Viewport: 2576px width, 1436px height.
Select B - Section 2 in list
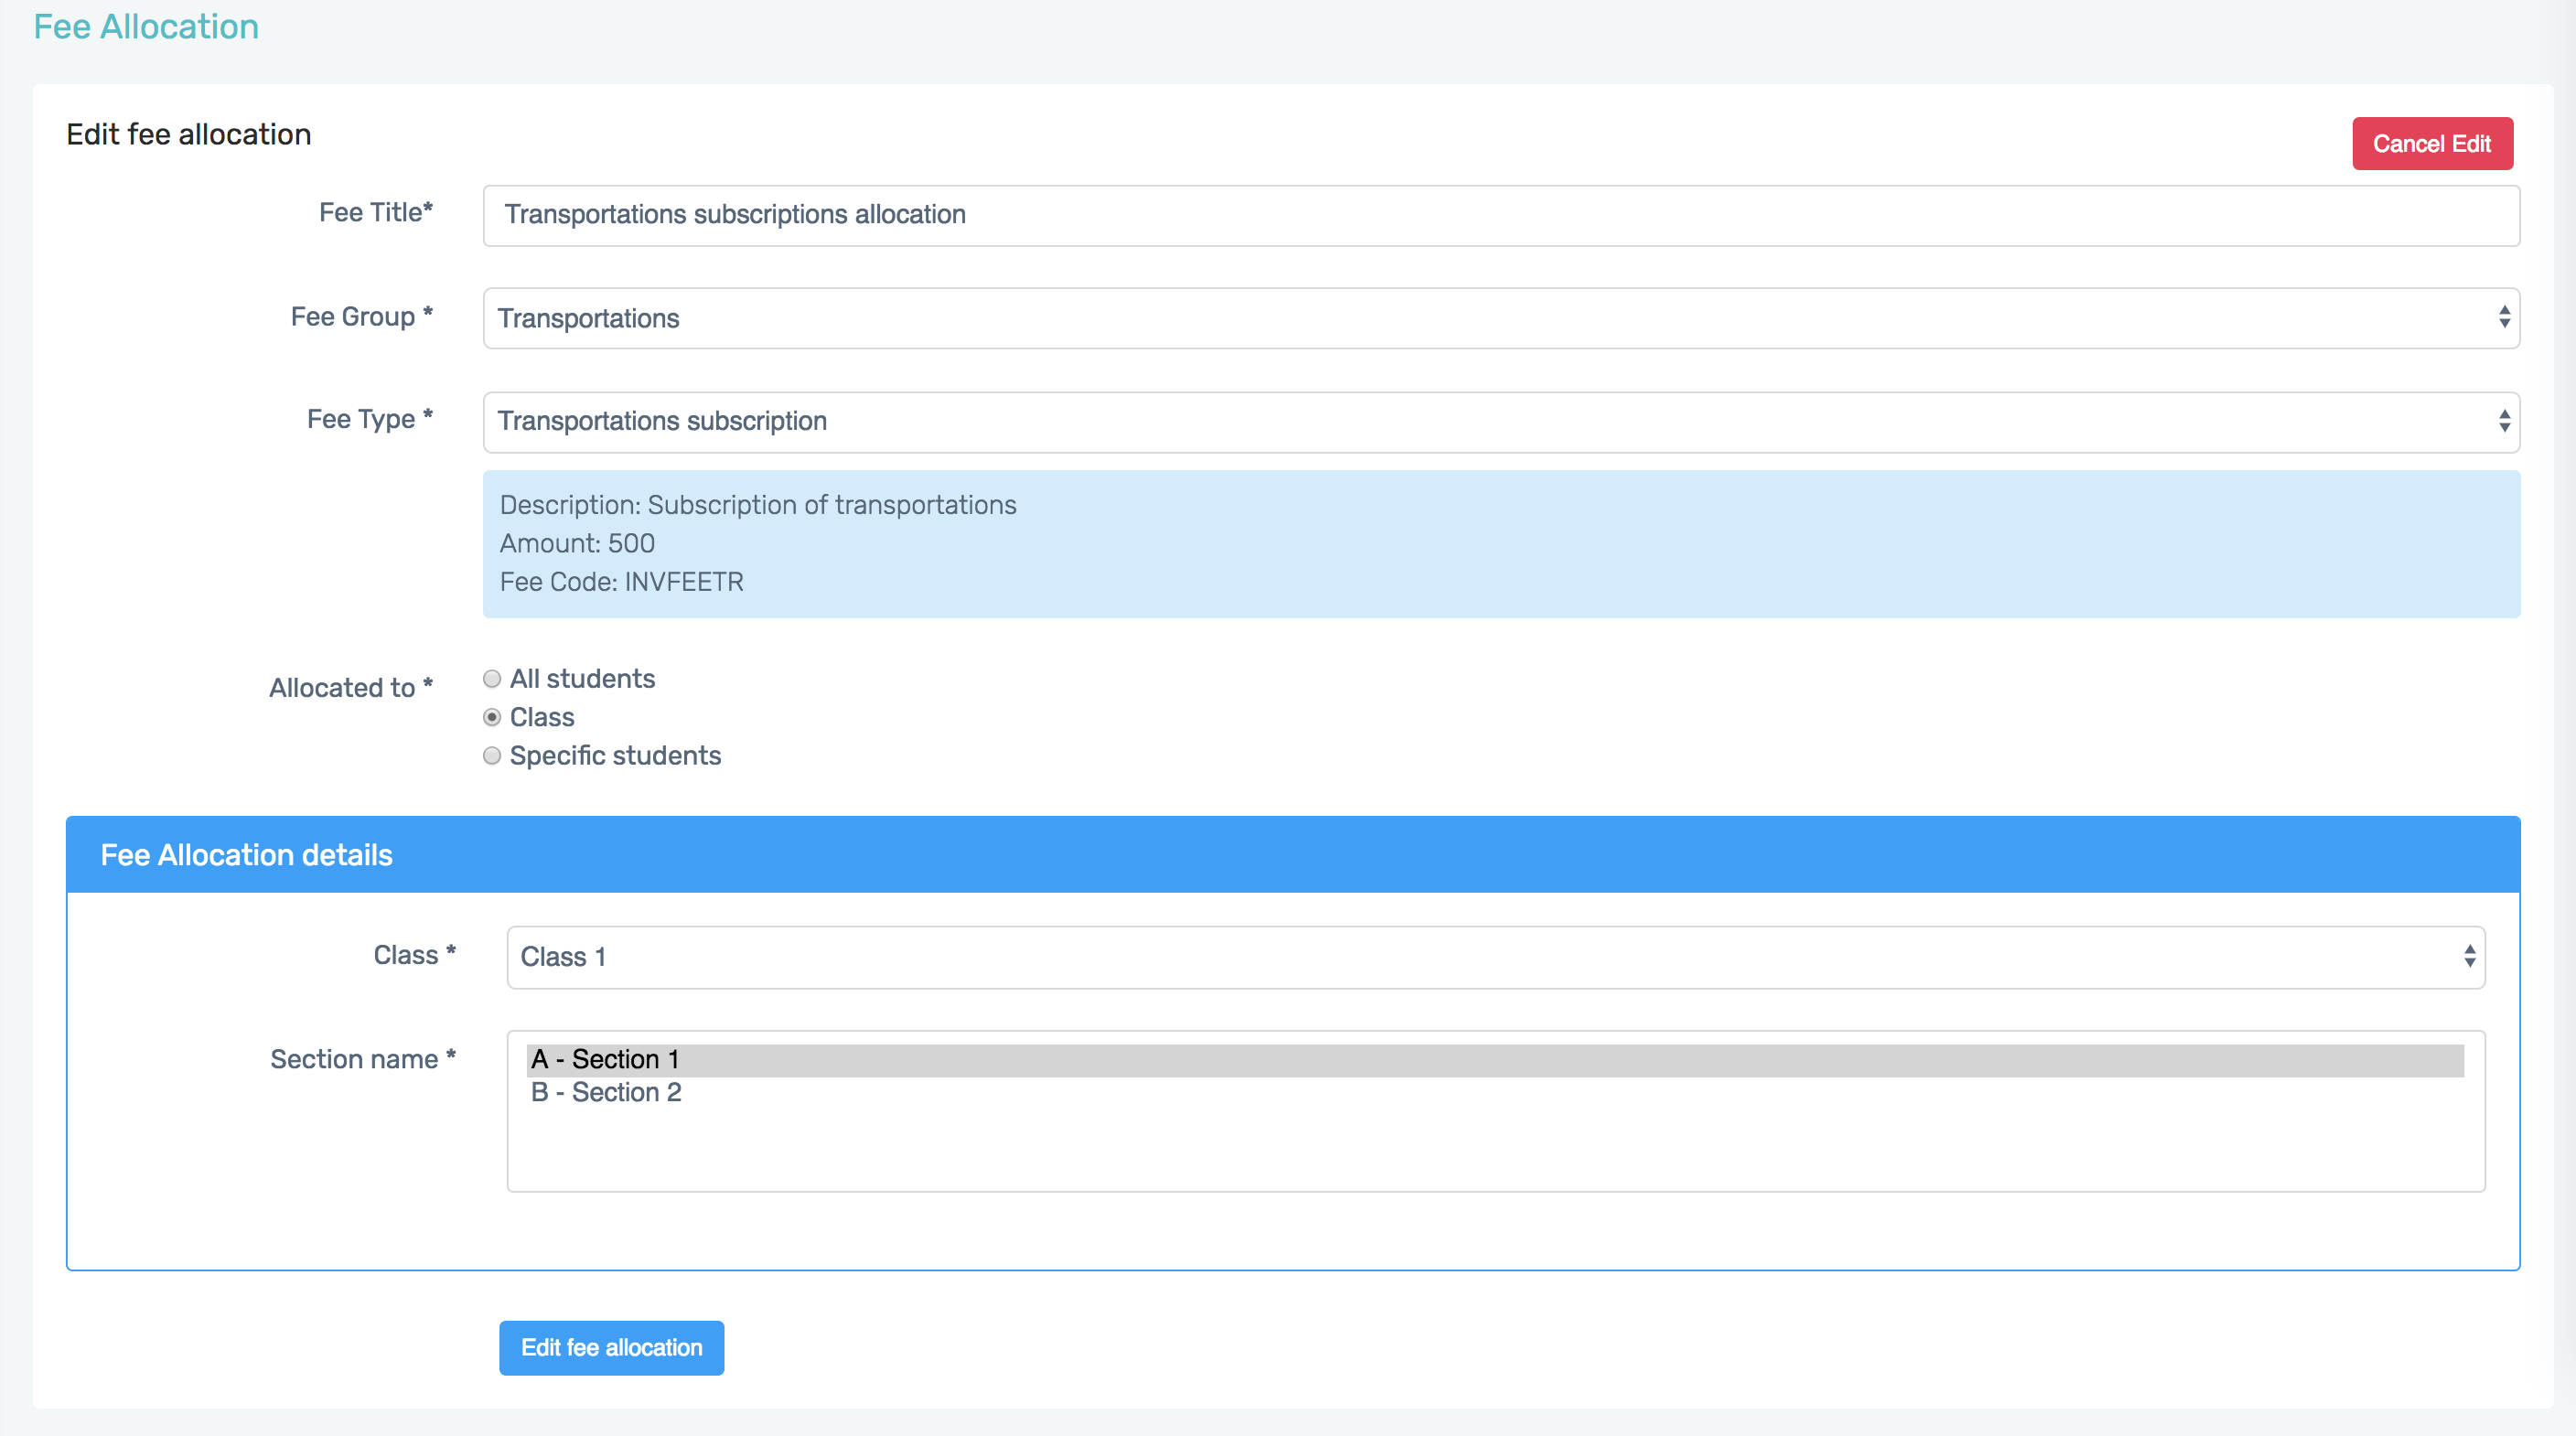606,1092
